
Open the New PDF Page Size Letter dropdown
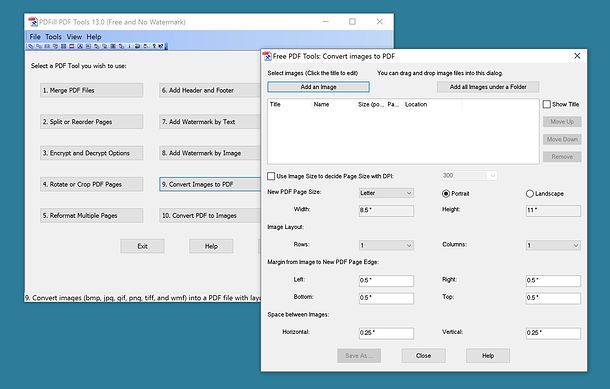[386, 193]
